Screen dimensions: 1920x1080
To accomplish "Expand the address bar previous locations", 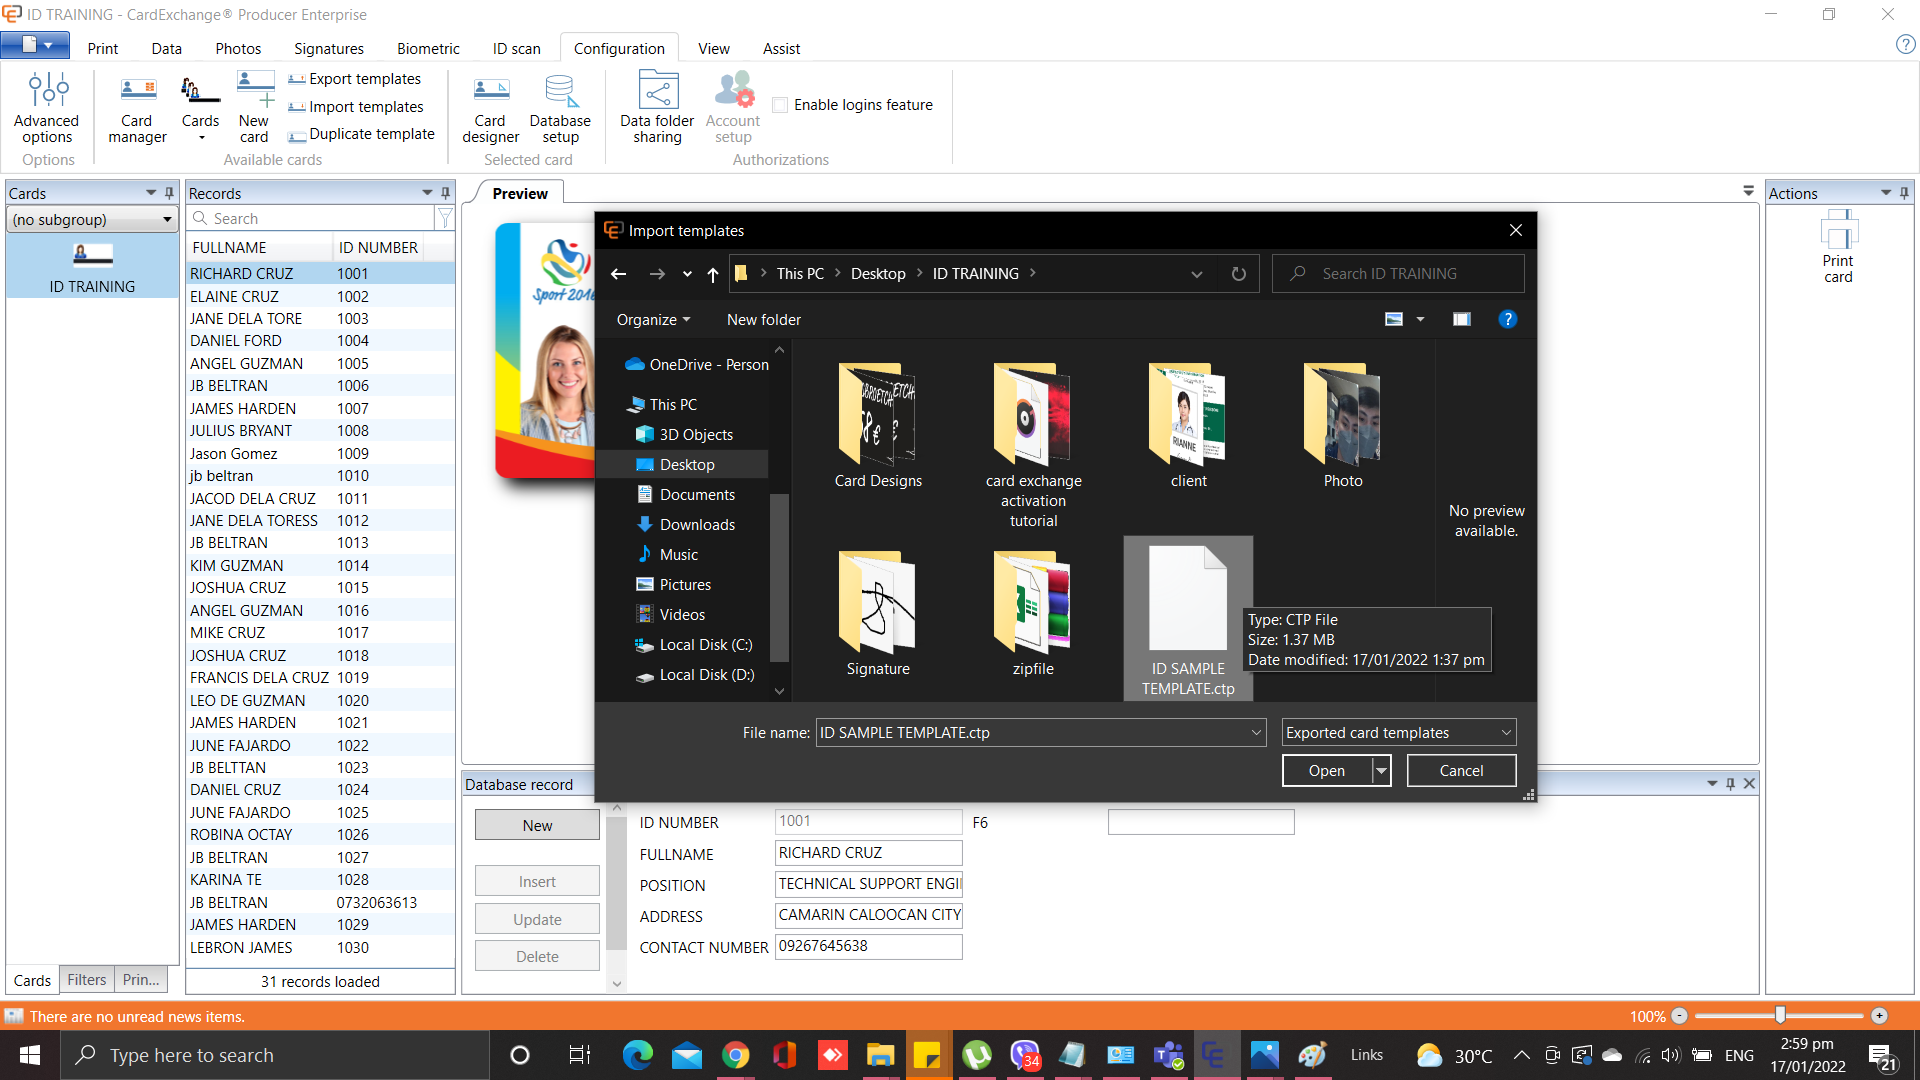I will 1196,274.
